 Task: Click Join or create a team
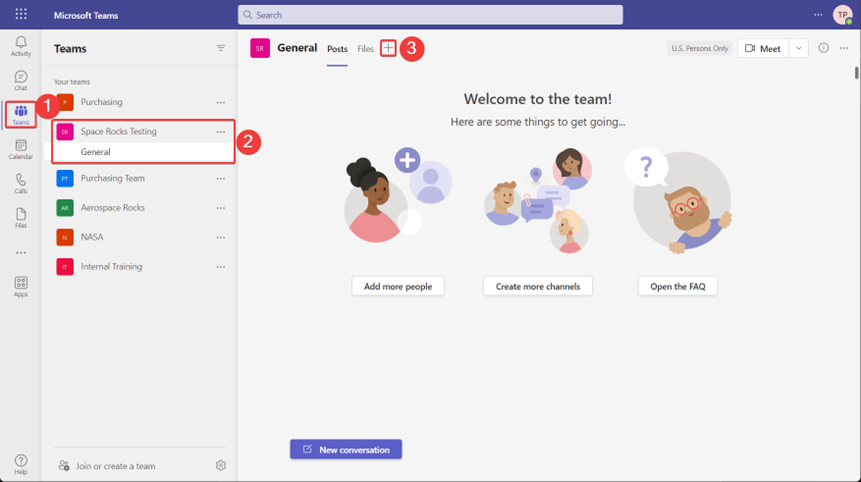click(x=108, y=466)
